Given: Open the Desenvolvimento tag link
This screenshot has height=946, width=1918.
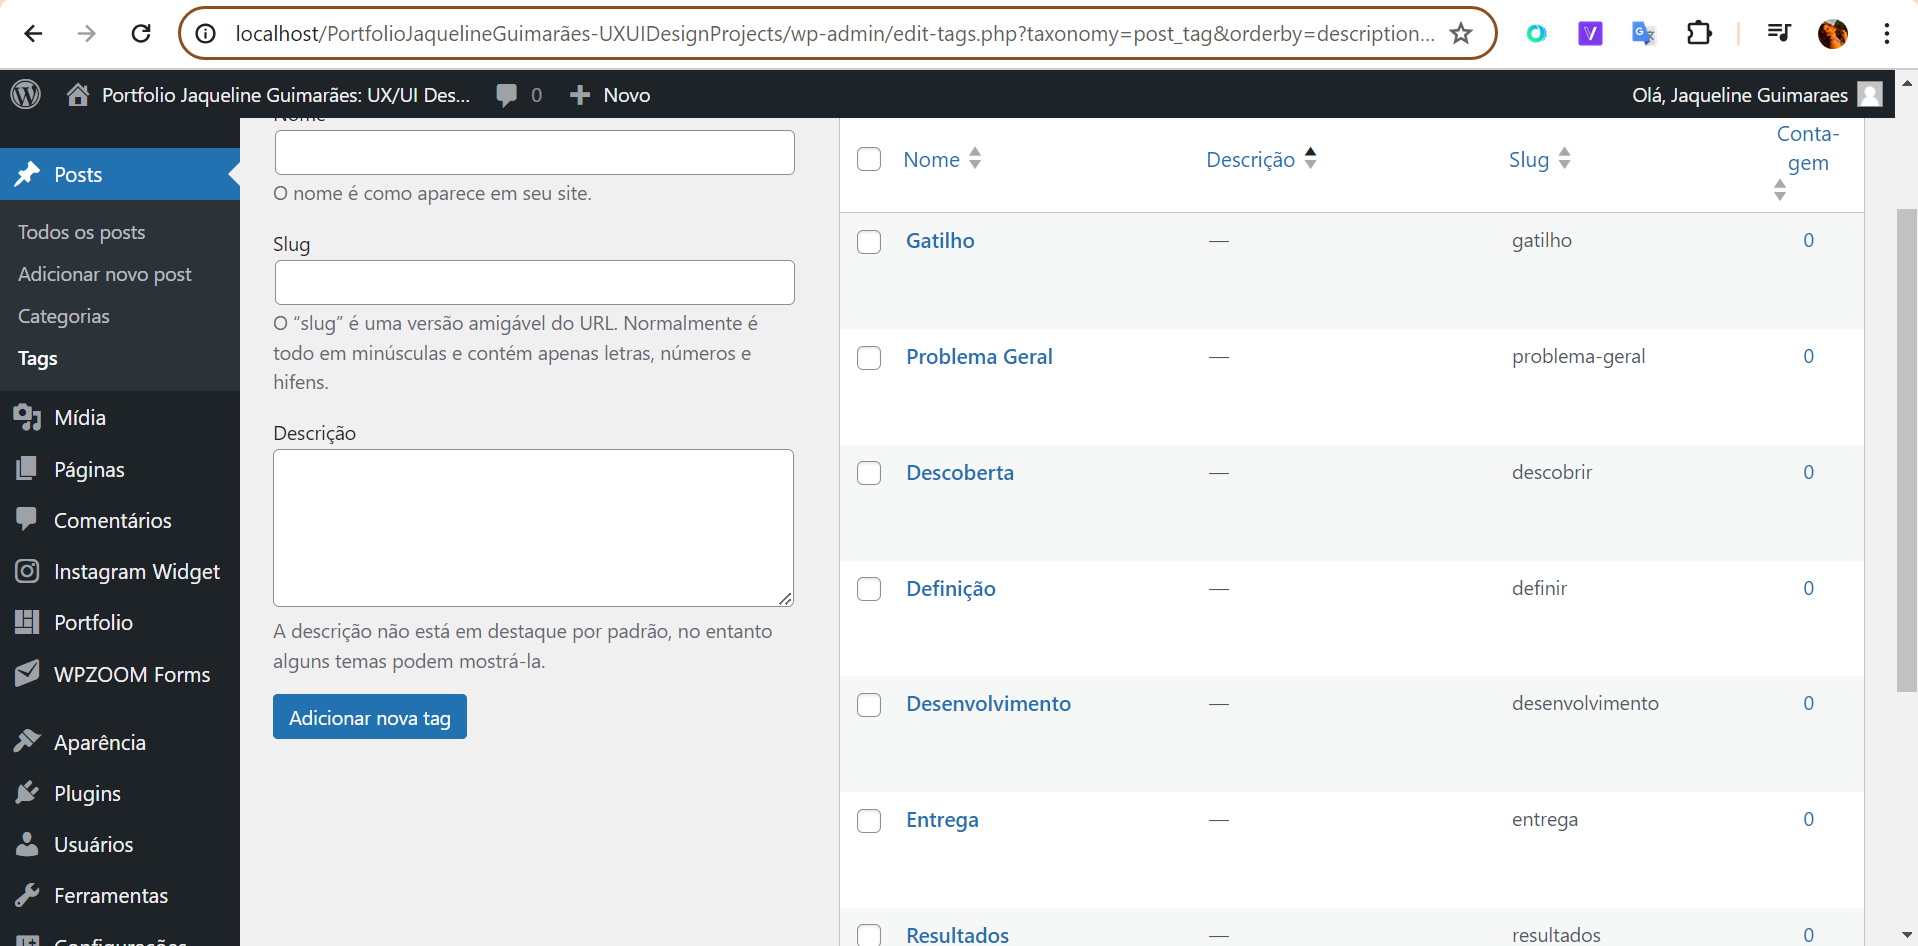Looking at the screenshot, I should [x=988, y=703].
